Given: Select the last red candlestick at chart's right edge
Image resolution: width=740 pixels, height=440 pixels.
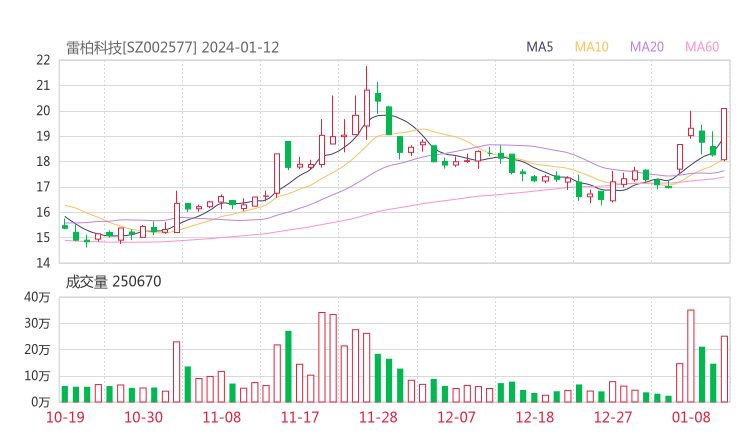Looking at the screenshot, I should pos(724,135).
